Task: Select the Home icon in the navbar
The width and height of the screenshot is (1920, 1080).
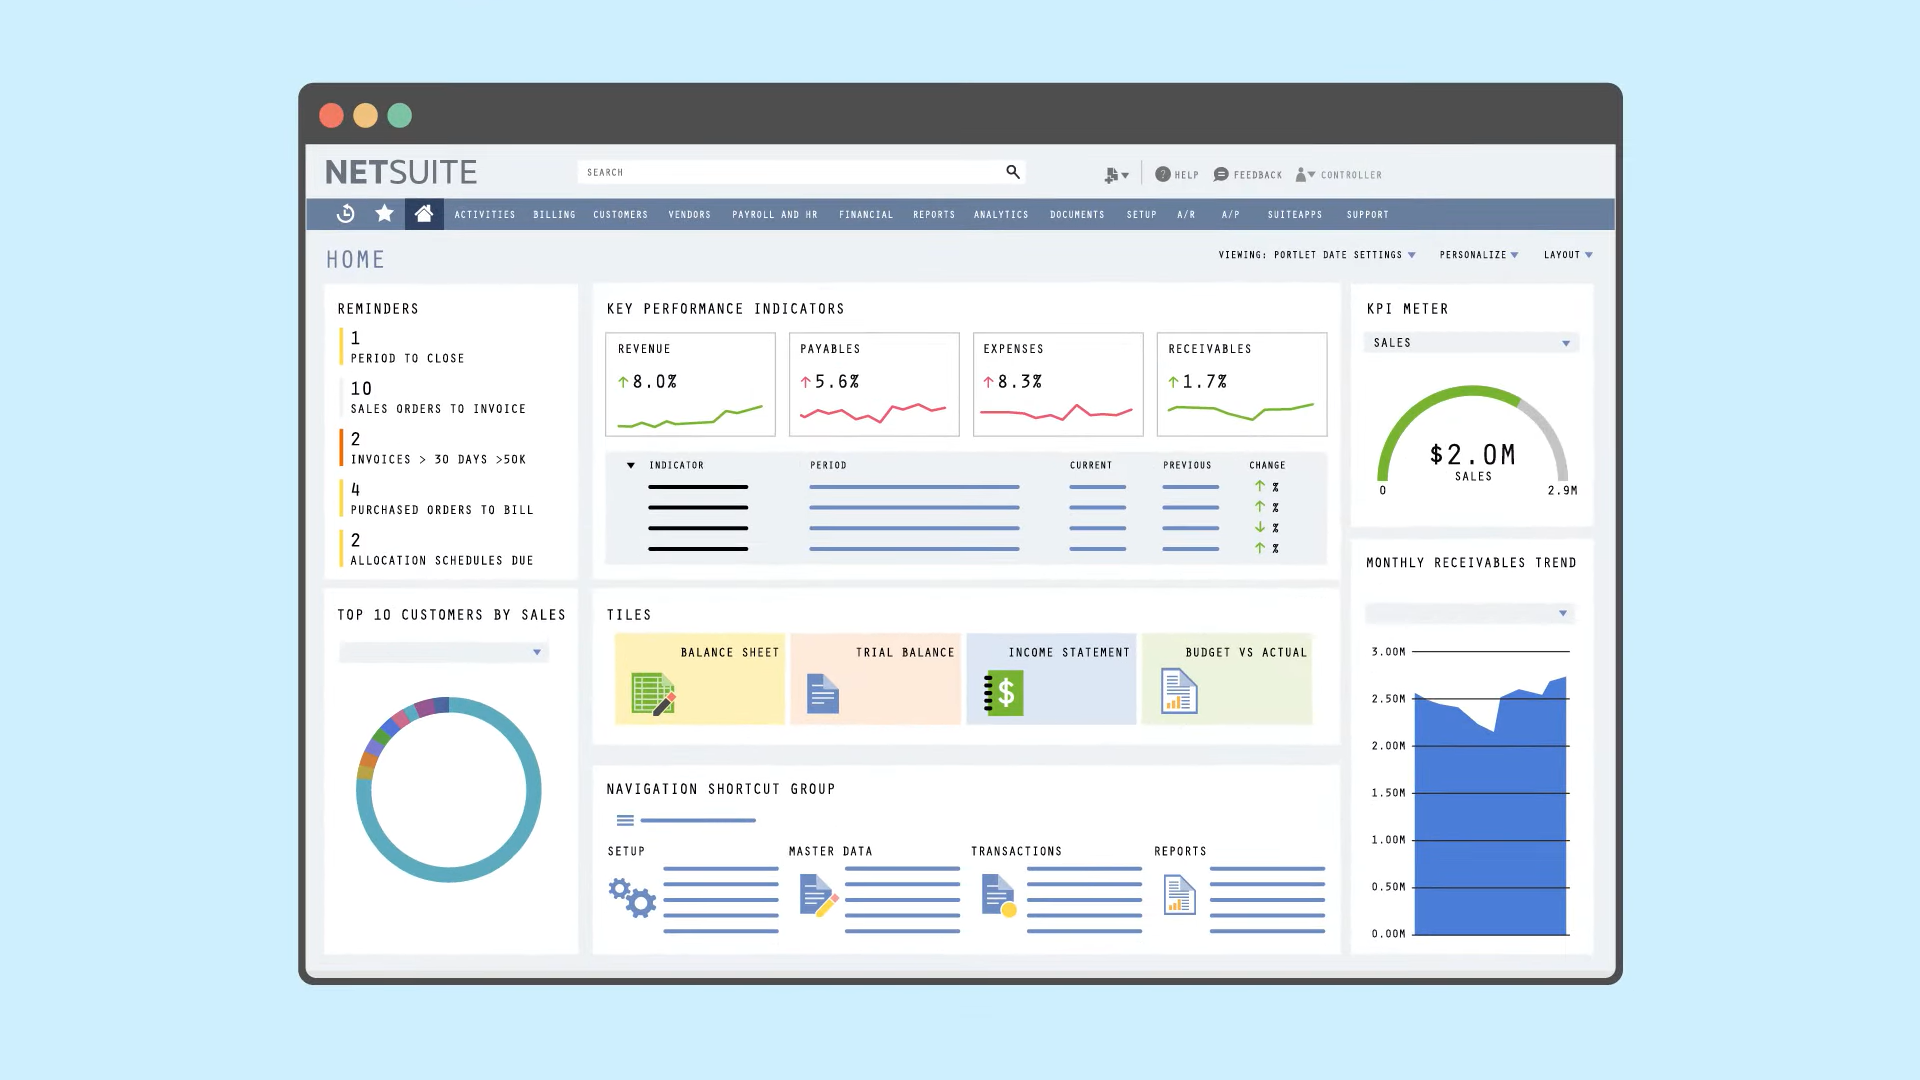Action: (423, 213)
